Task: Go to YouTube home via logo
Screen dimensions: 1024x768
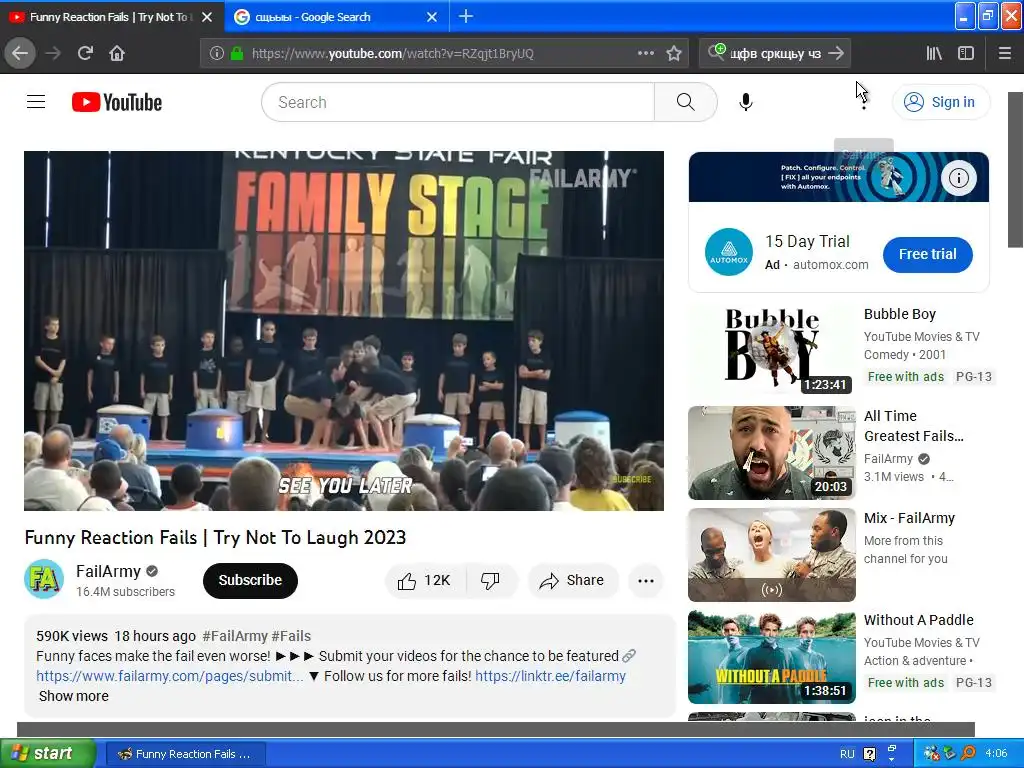Action: tap(117, 102)
